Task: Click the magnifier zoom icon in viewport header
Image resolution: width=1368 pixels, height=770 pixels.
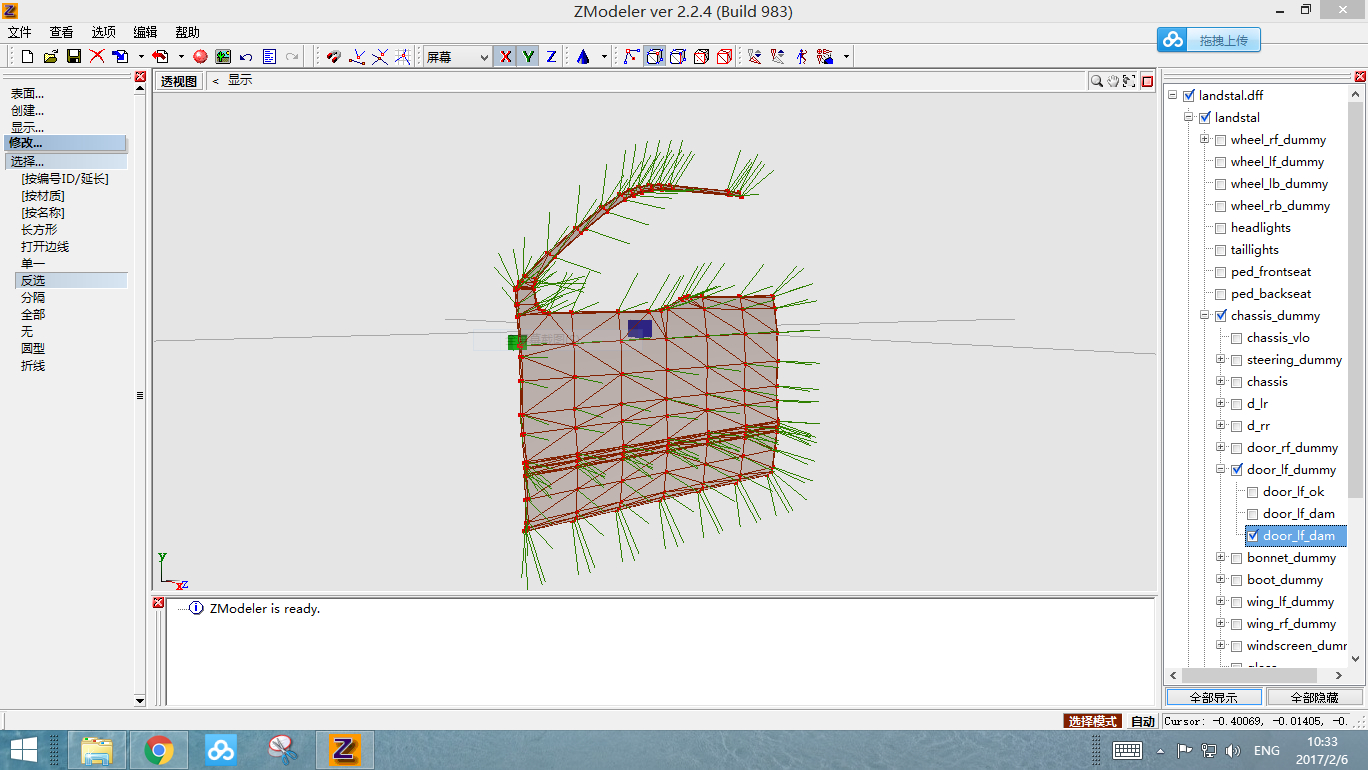Action: coord(1097,81)
